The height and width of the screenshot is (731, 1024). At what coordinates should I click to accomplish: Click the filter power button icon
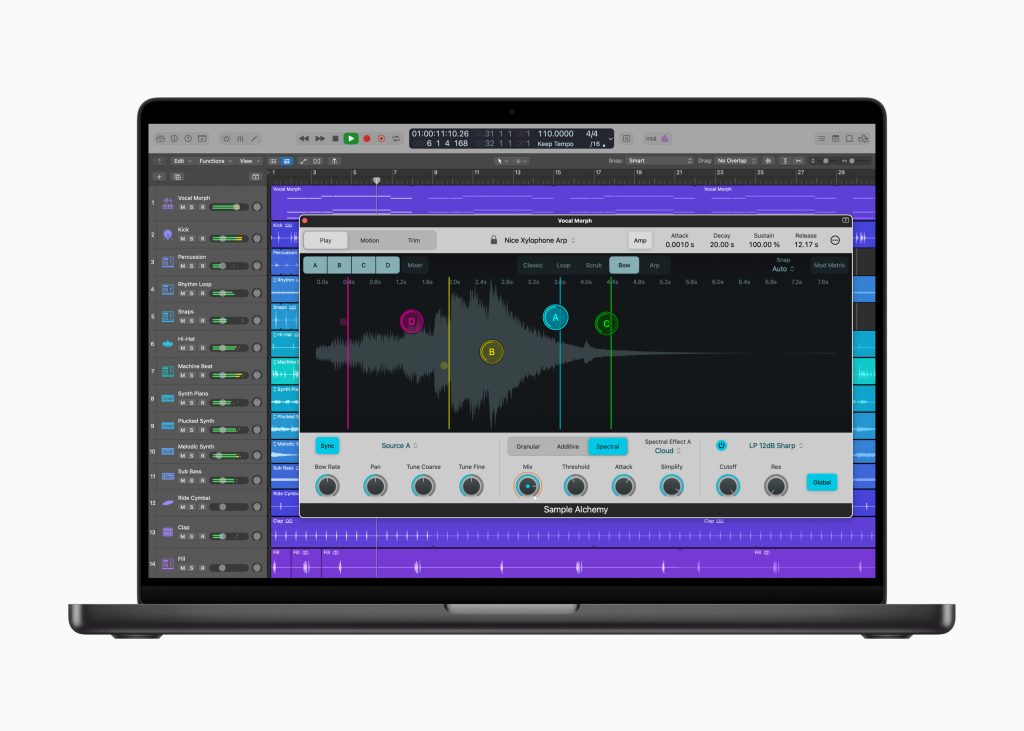tap(722, 446)
